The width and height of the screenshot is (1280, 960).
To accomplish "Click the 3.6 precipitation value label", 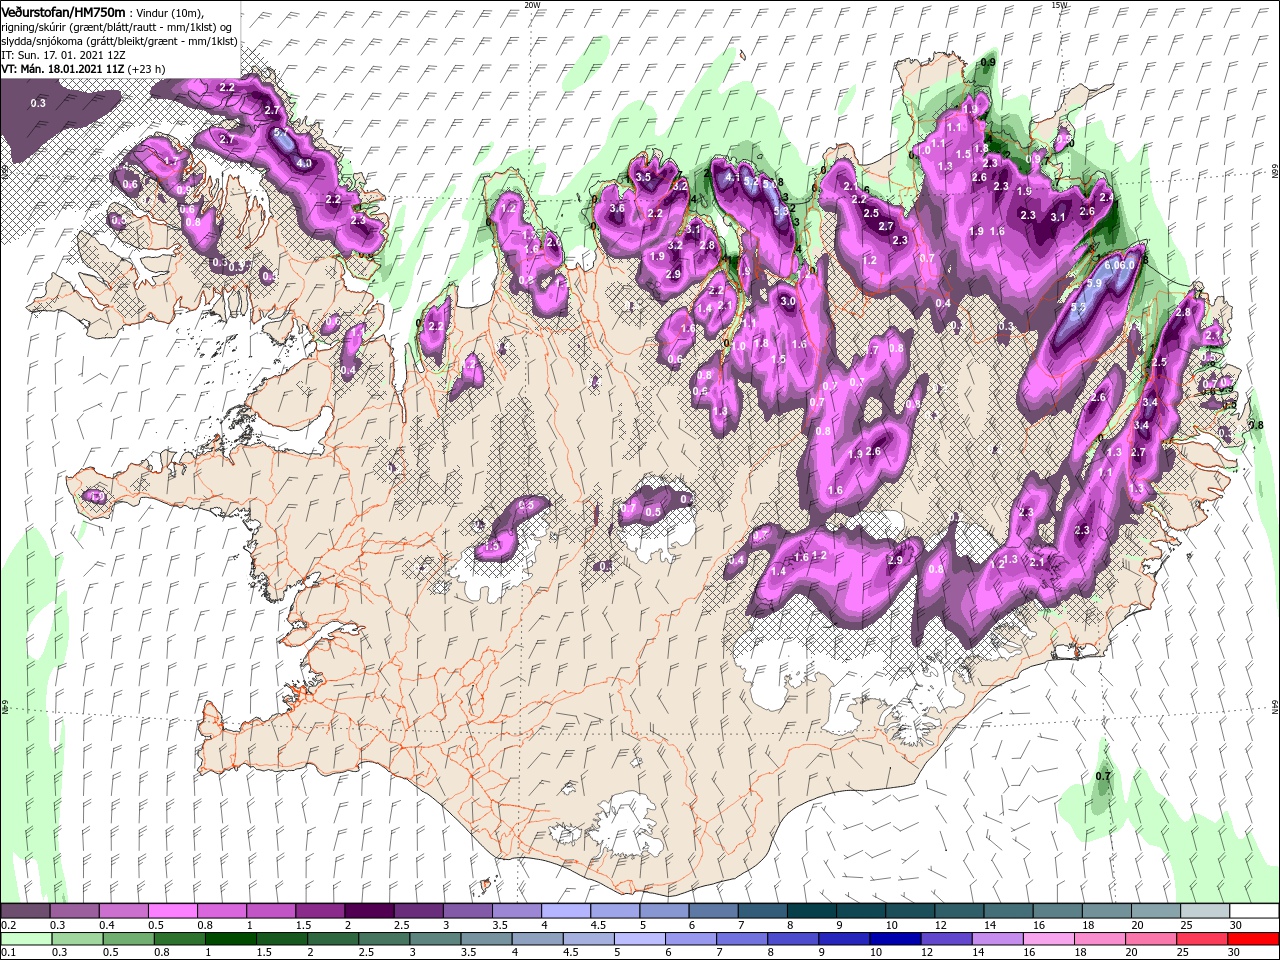I will 617,208.
